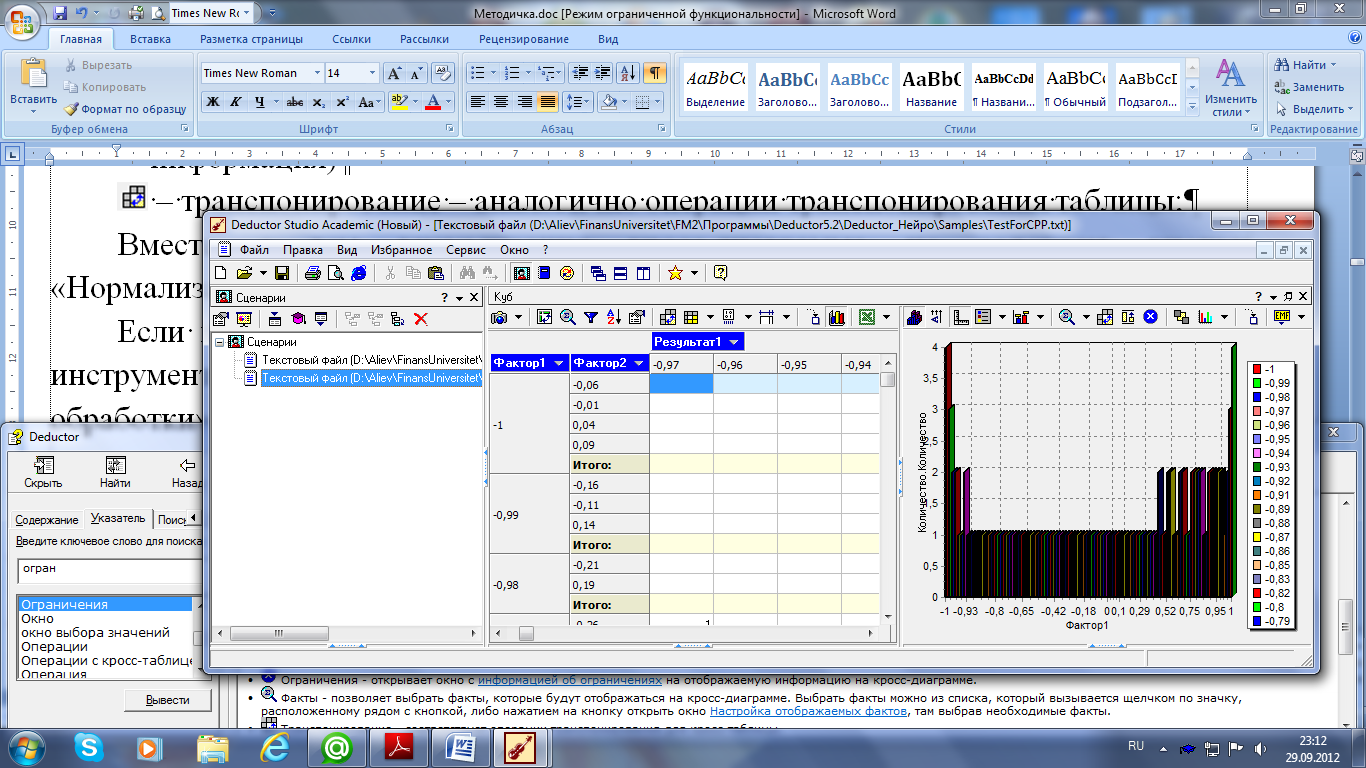Open the Избранное menu in Deductor
The width and height of the screenshot is (1366, 768).
coord(401,250)
